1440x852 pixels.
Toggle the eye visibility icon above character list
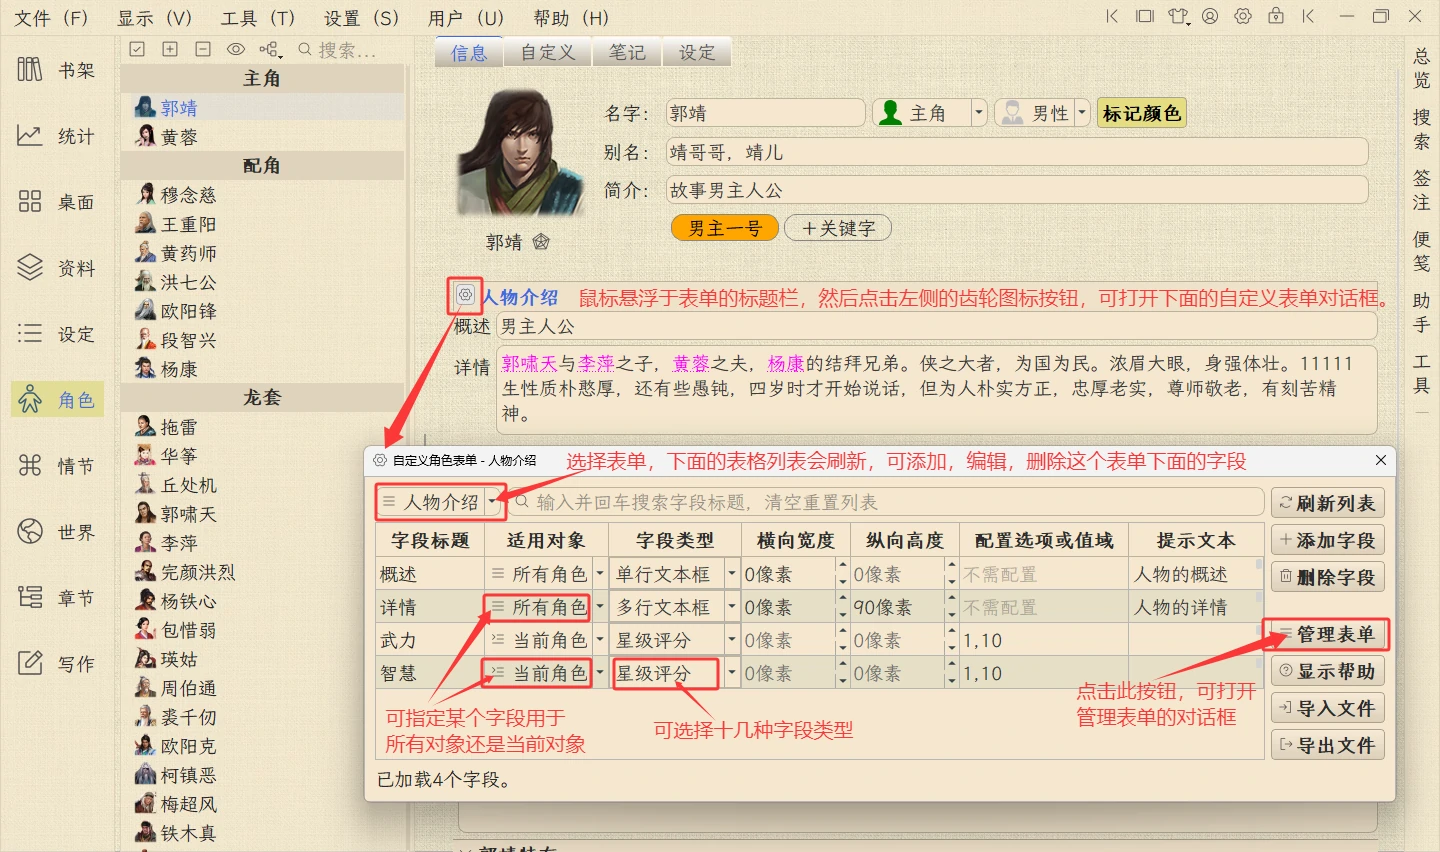tap(236, 50)
